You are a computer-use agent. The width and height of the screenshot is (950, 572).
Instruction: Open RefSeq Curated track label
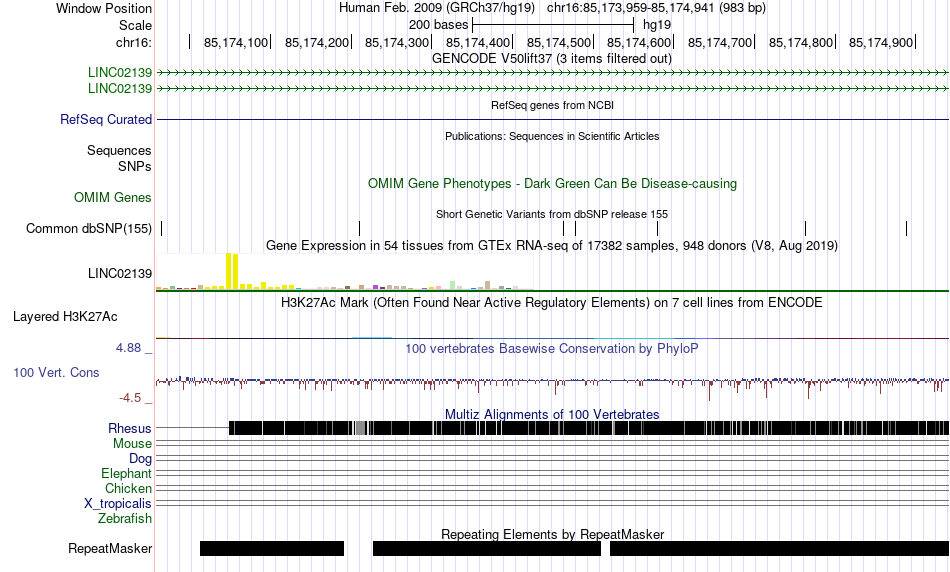click(106, 119)
